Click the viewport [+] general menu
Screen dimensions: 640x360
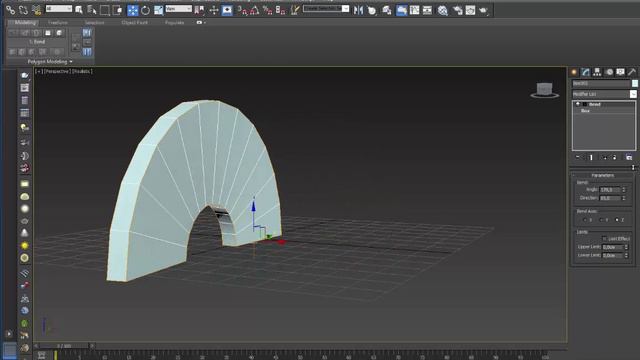(x=39, y=71)
